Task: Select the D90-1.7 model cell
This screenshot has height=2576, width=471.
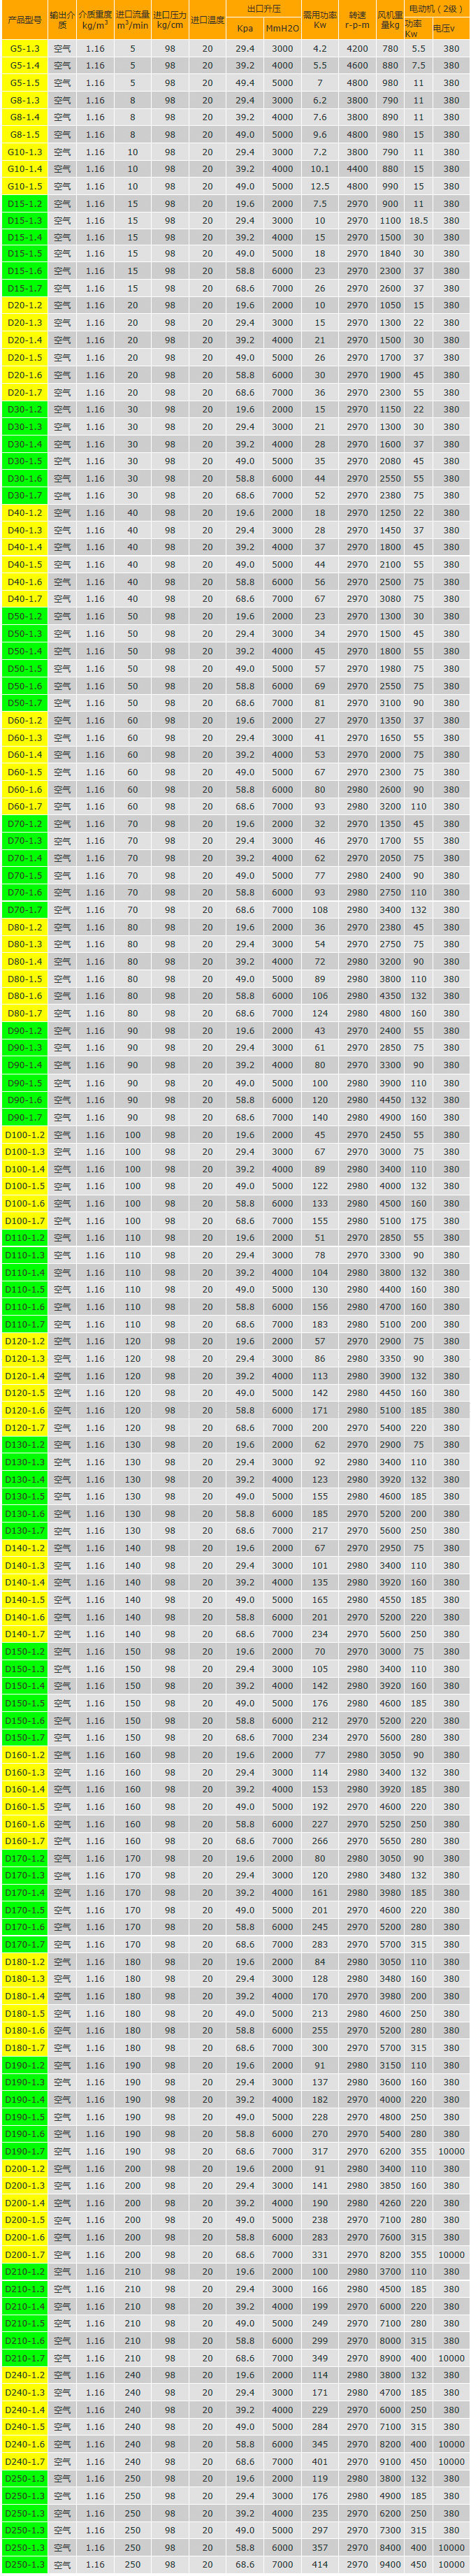Action: (25, 1117)
